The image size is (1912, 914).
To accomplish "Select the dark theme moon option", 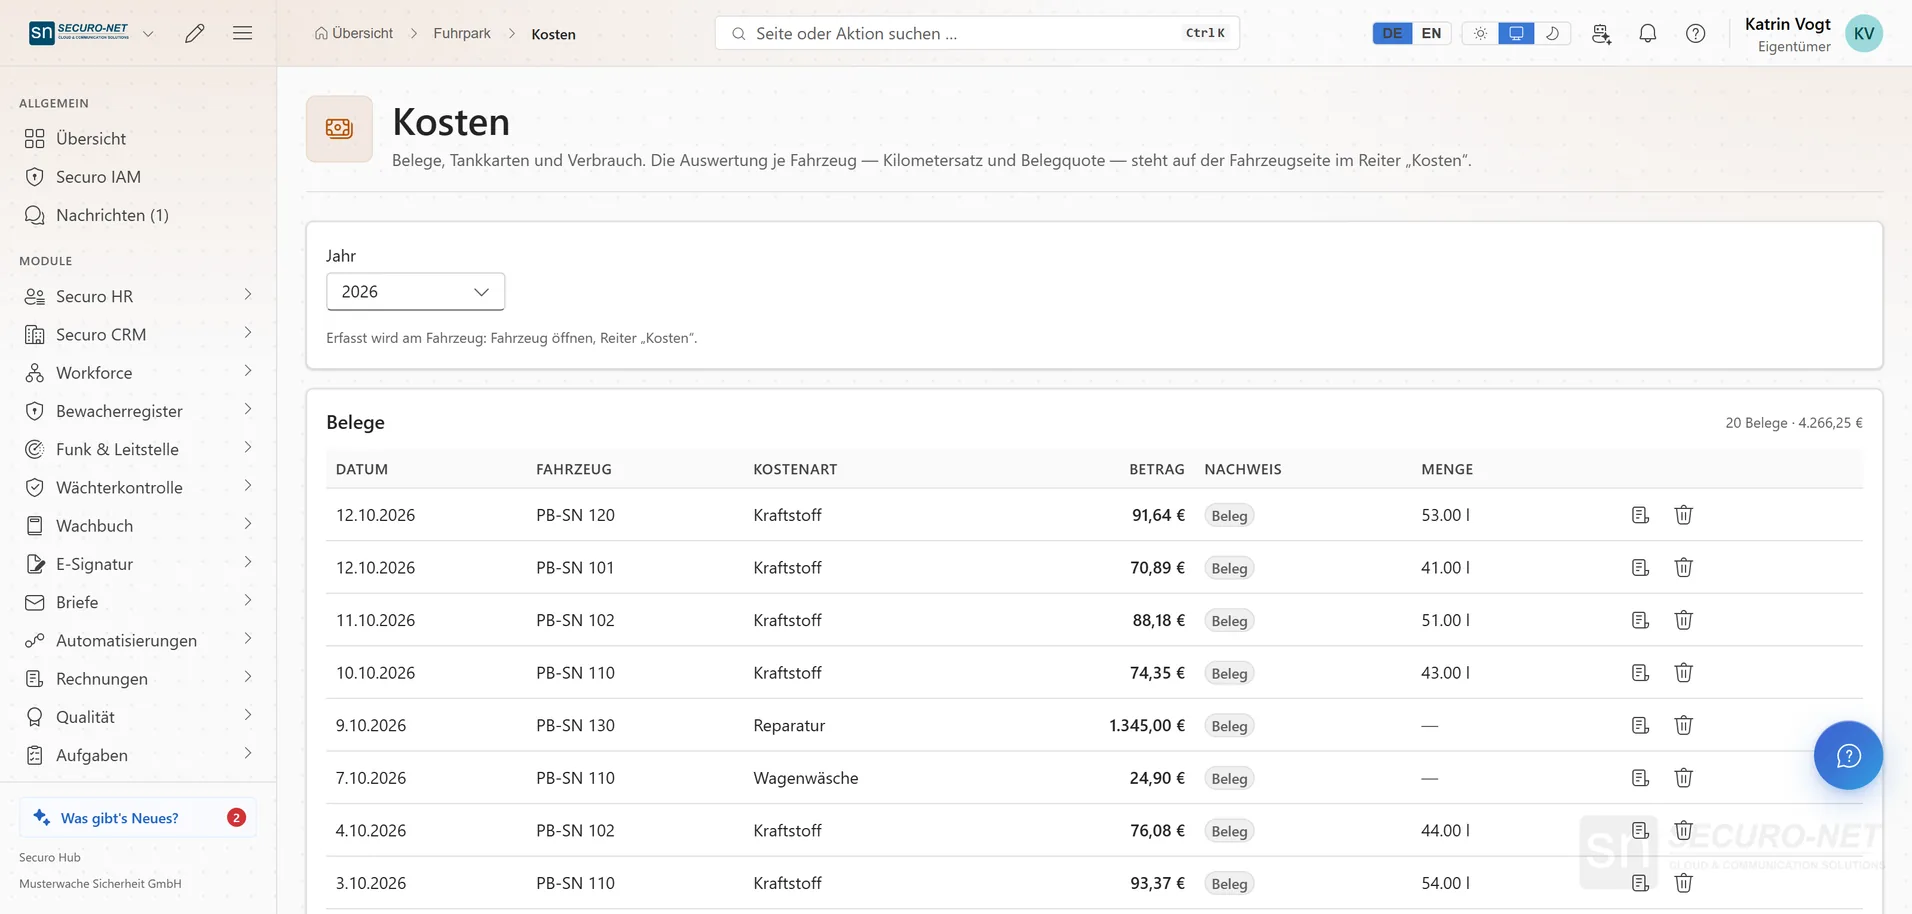I will pyautogui.click(x=1552, y=33).
